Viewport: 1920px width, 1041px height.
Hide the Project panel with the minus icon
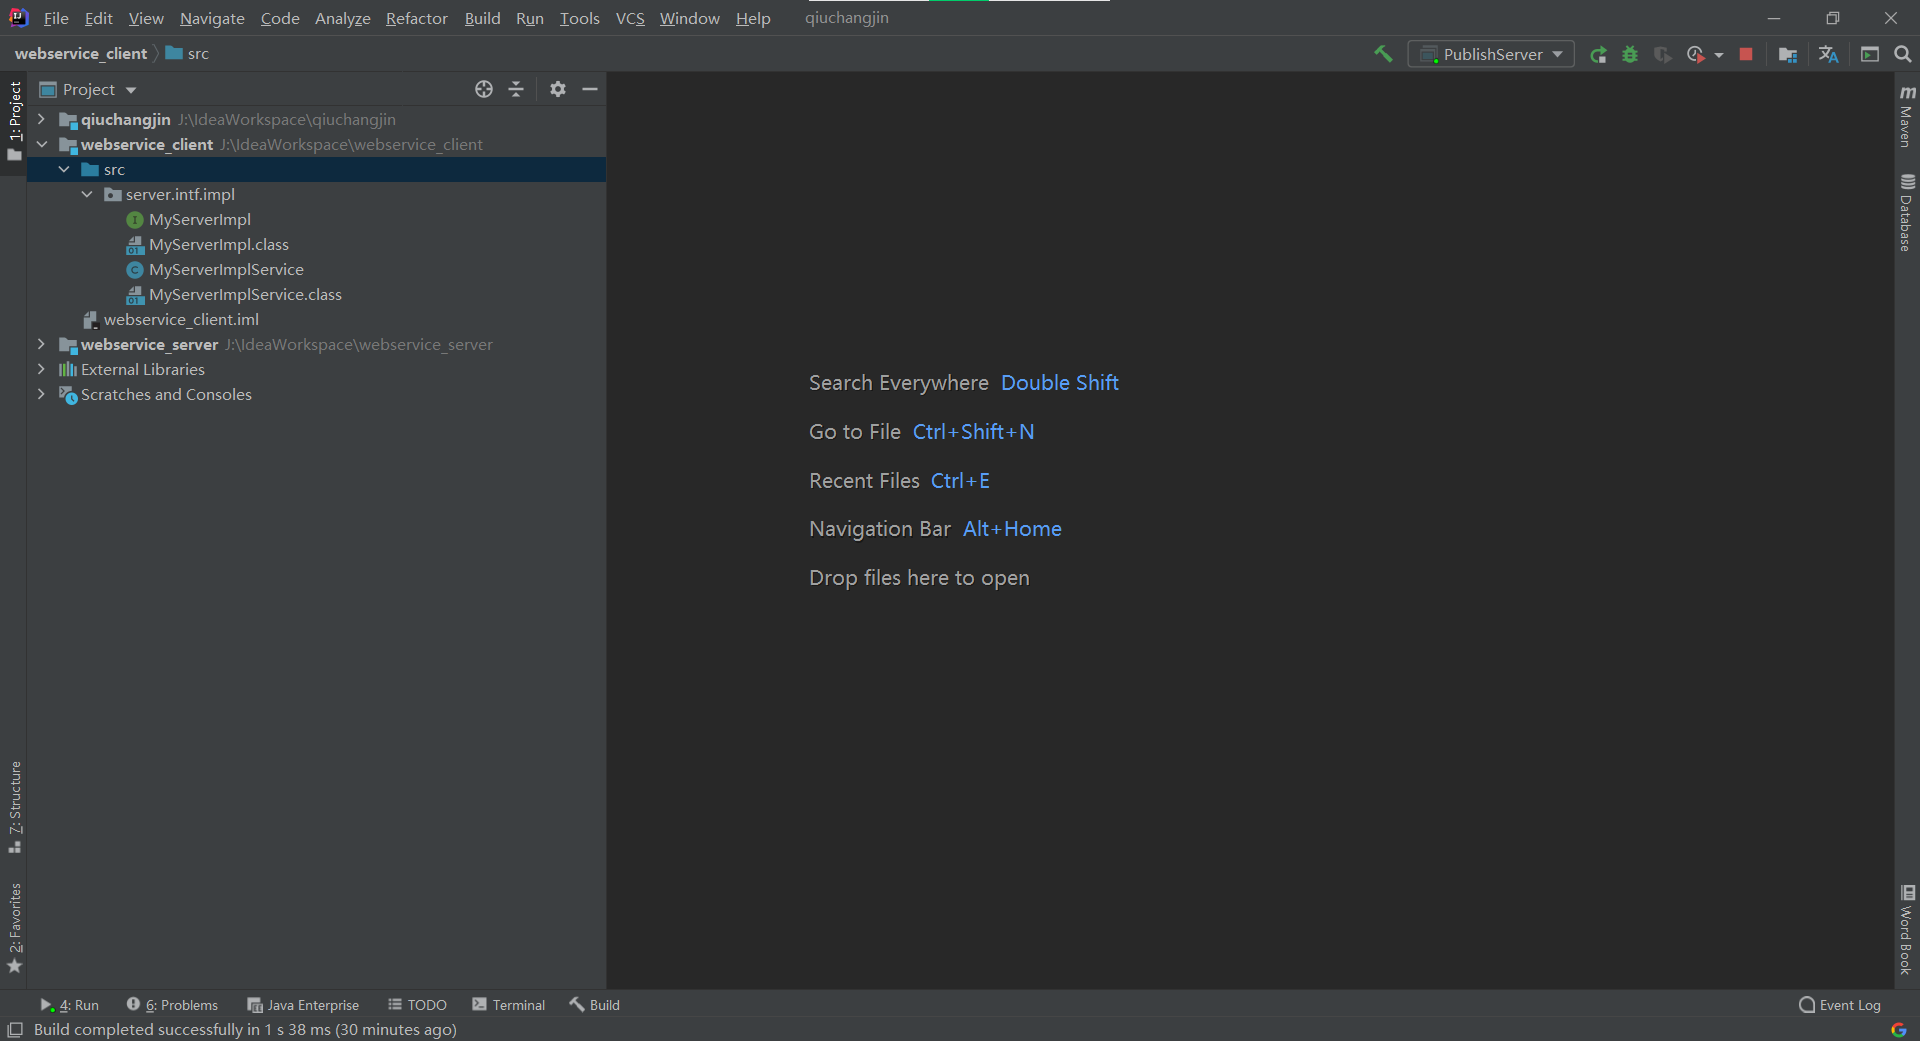pos(590,89)
